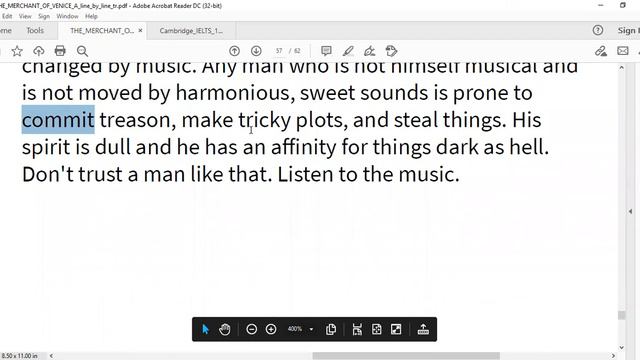Zoom out with minus button
Image resolution: width=640 pixels, height=360 pixels.
pos(251,329)
